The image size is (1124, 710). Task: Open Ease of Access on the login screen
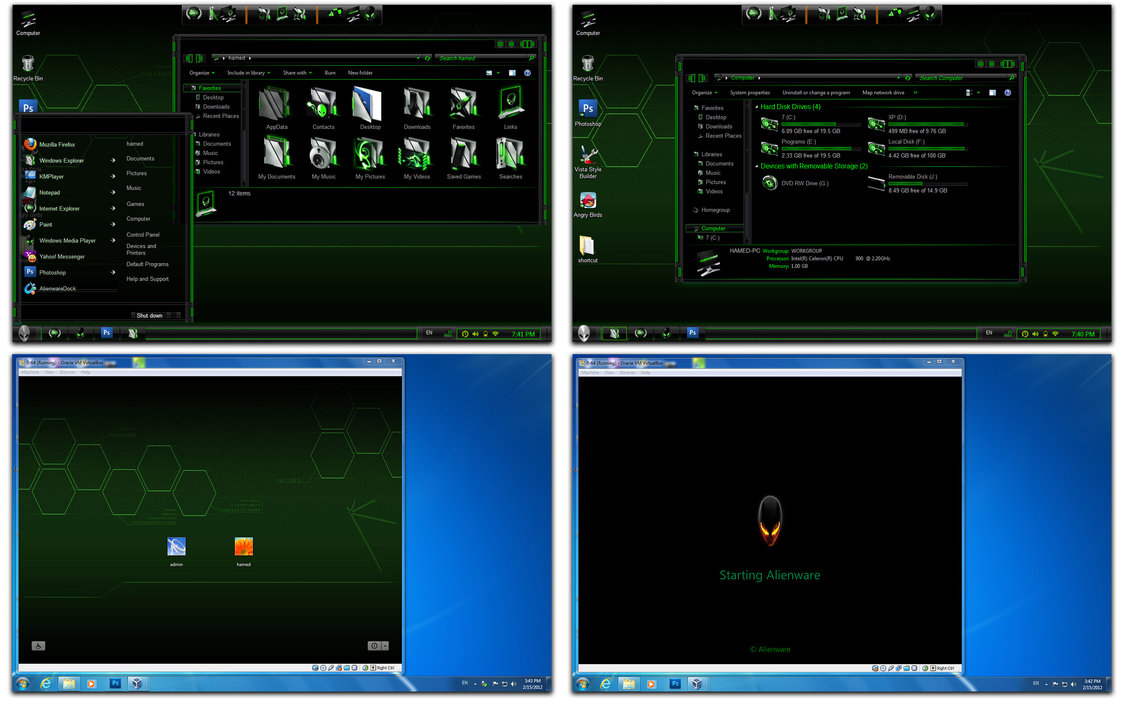(x=39, y=645)
